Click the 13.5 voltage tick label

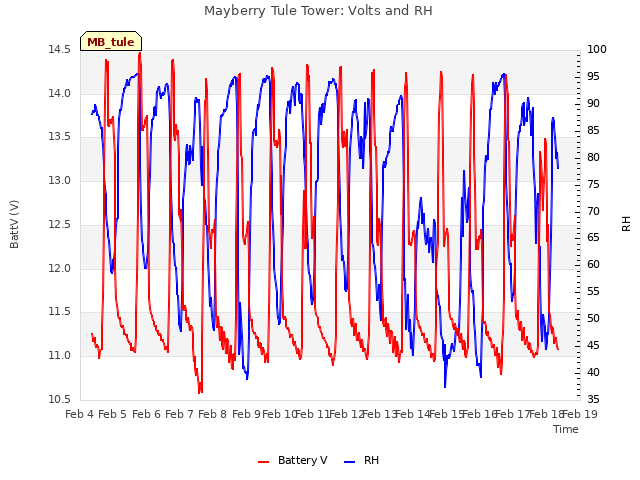[x=59, y=137]
